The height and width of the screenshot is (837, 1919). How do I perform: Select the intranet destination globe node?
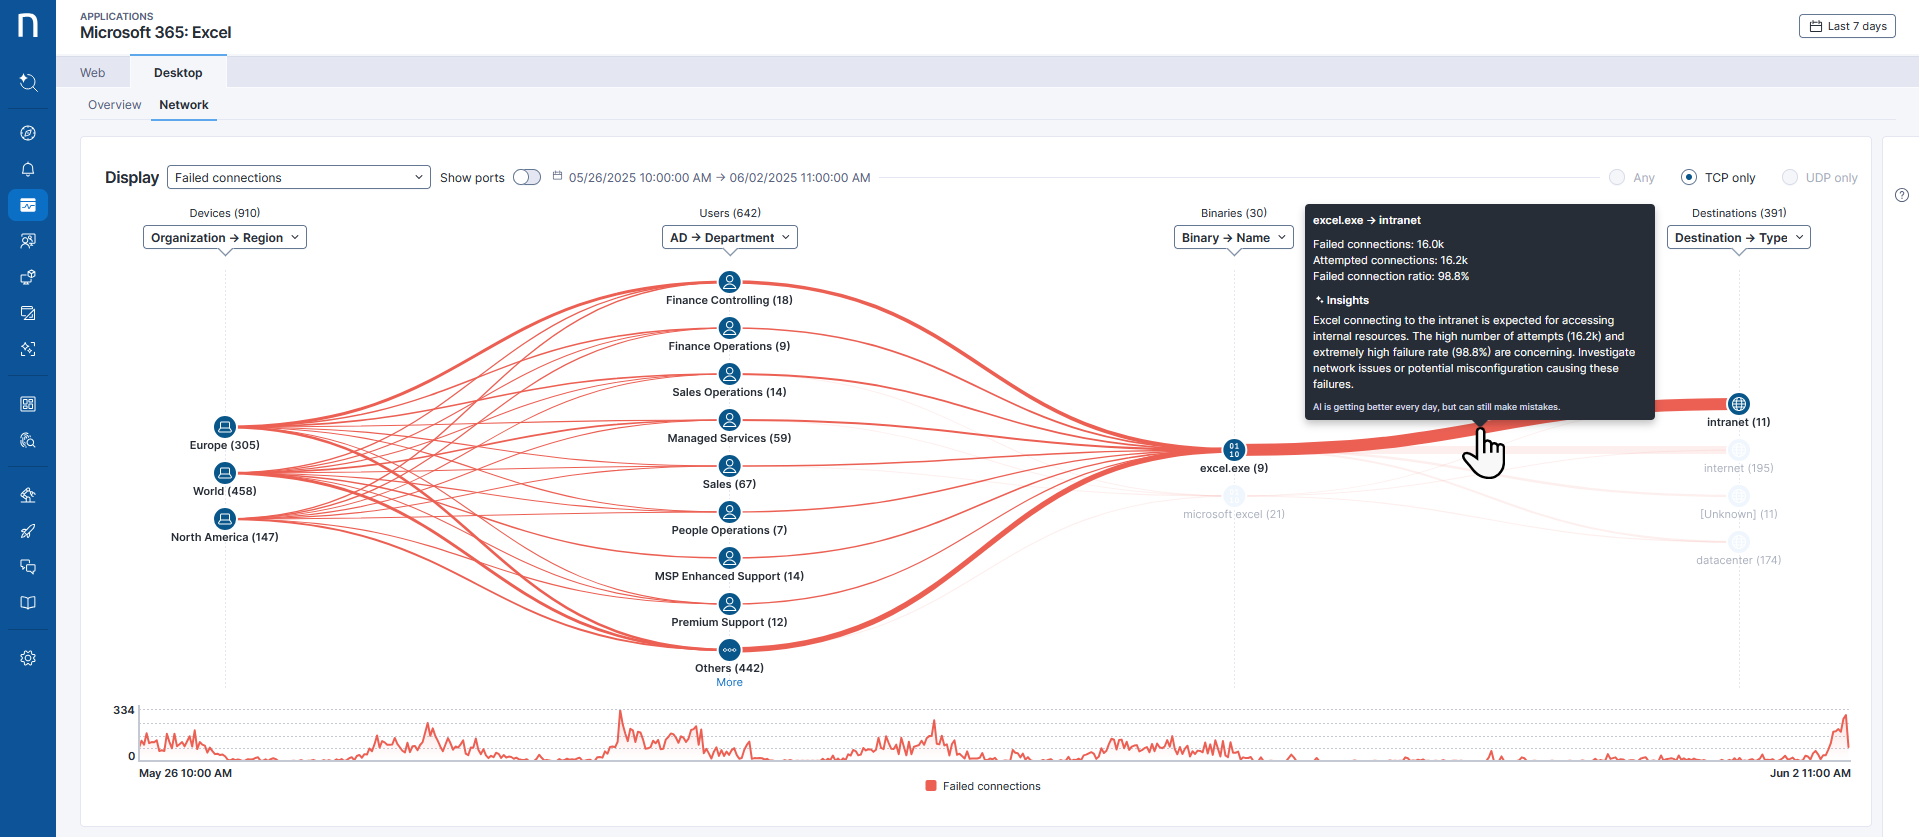1739,404
